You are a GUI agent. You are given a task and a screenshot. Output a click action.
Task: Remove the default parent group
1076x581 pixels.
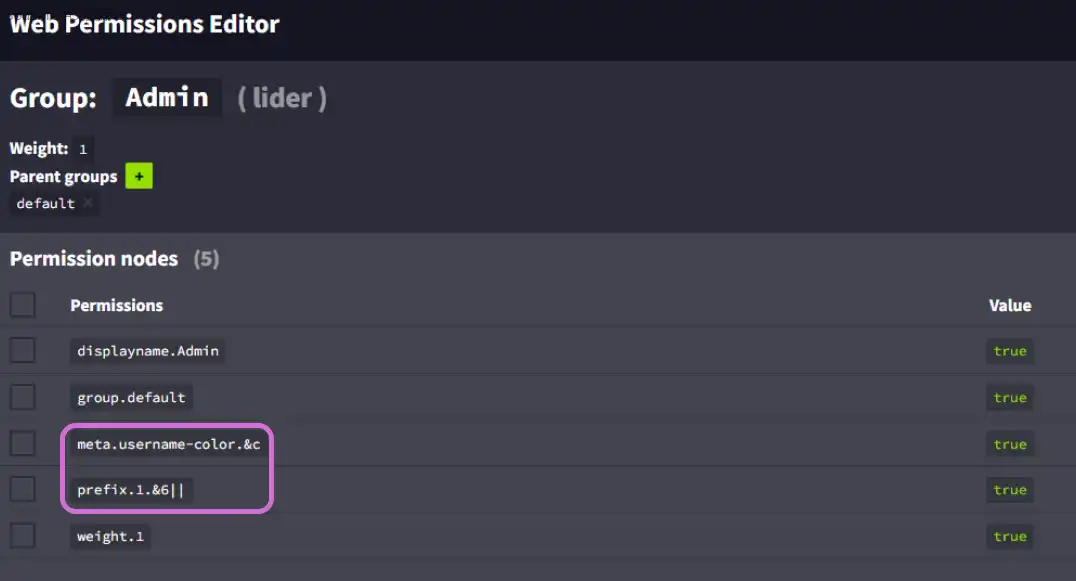pyautogui.click(x=88, y=203)
